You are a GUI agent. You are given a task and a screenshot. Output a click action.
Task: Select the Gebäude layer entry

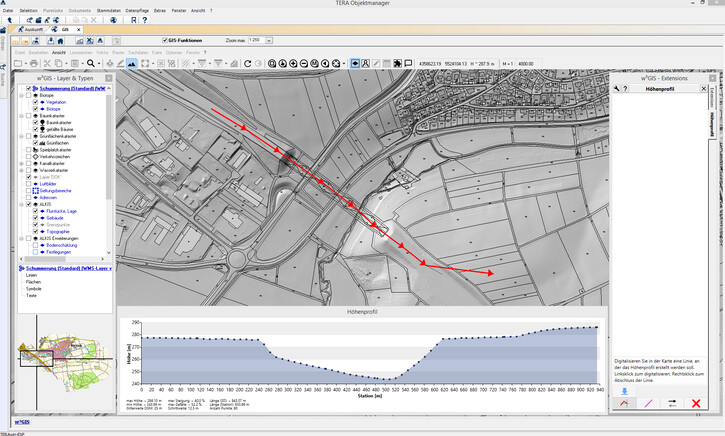coord(53,218)
